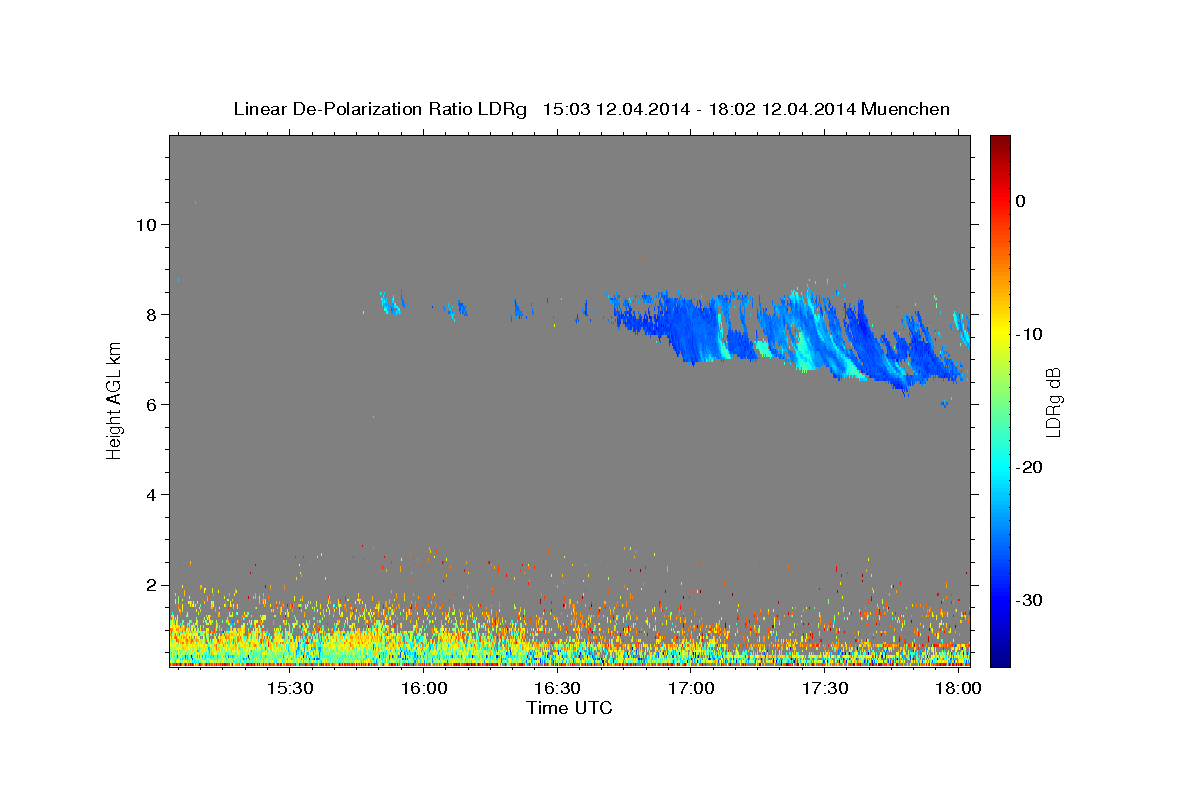
Task: Click the height tick label 10
Action: tap(146, 224)
